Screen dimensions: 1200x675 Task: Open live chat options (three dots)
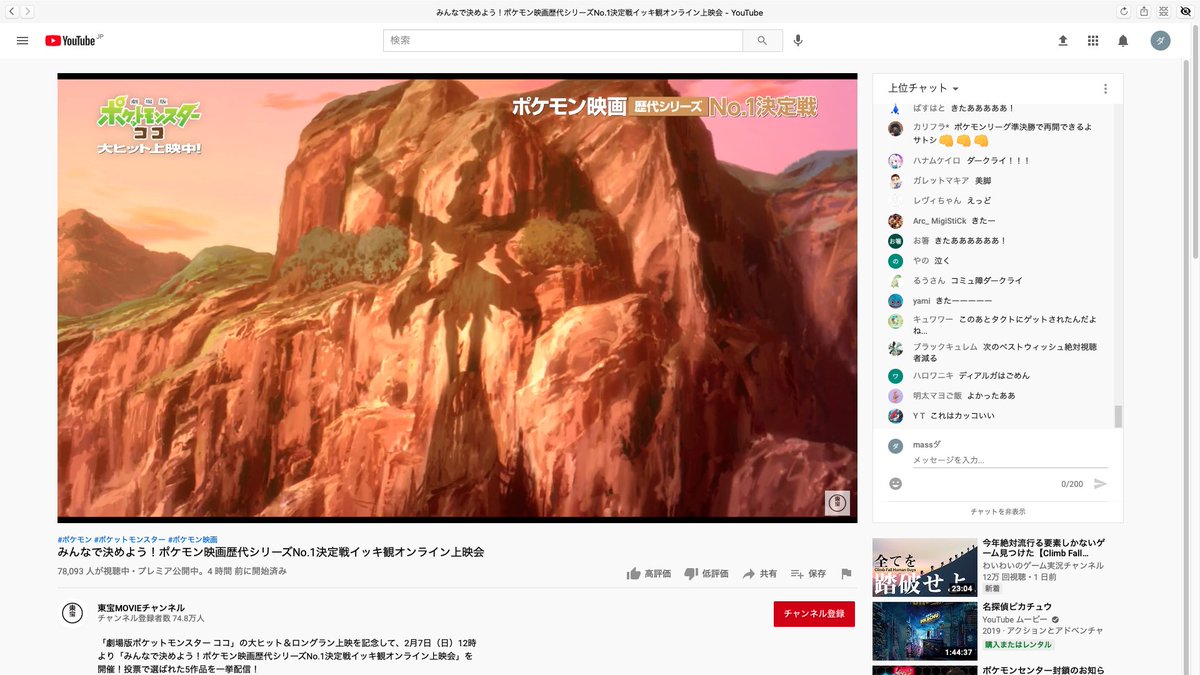pyautogui.click(x=1105, y=88)
